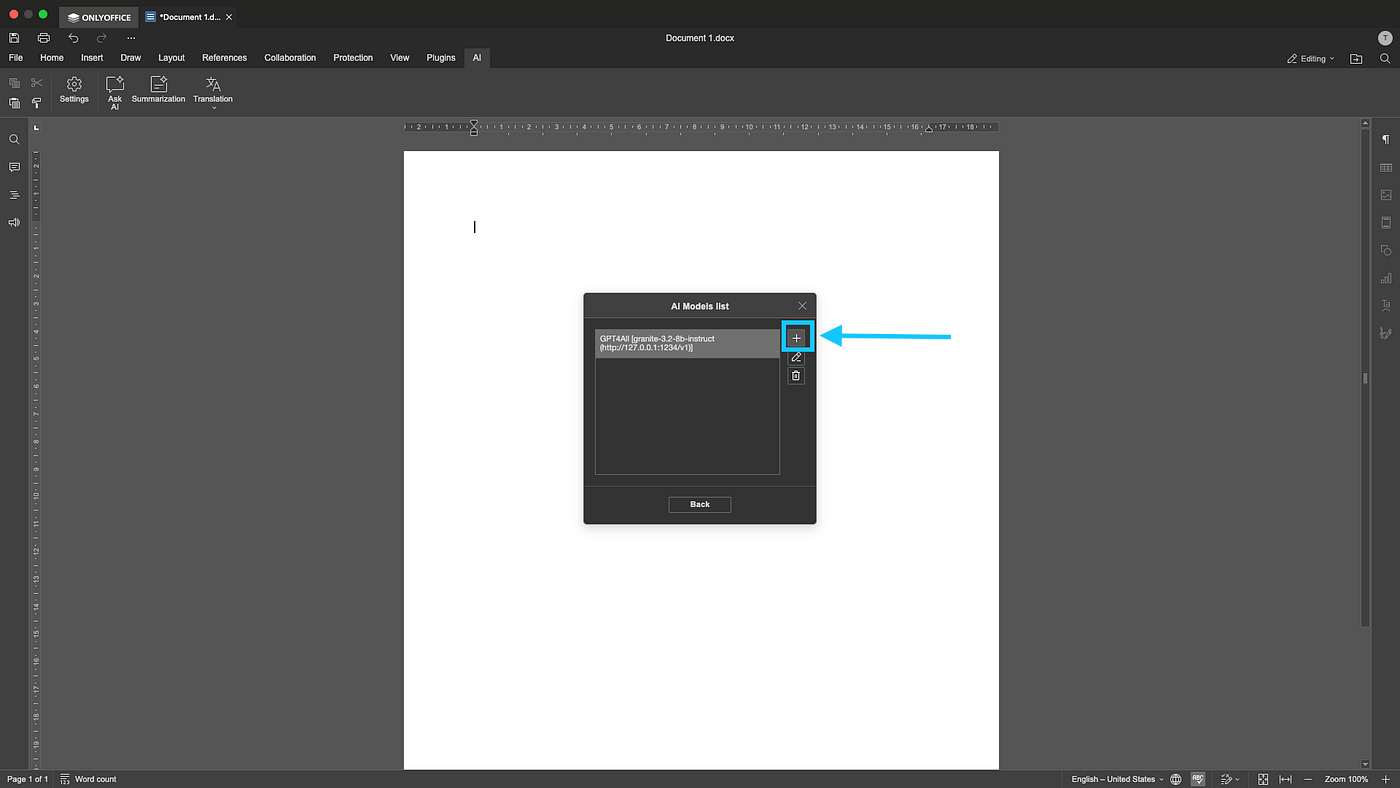Open the Editing mode dropdown
1400x788 pixels.
1311,59
